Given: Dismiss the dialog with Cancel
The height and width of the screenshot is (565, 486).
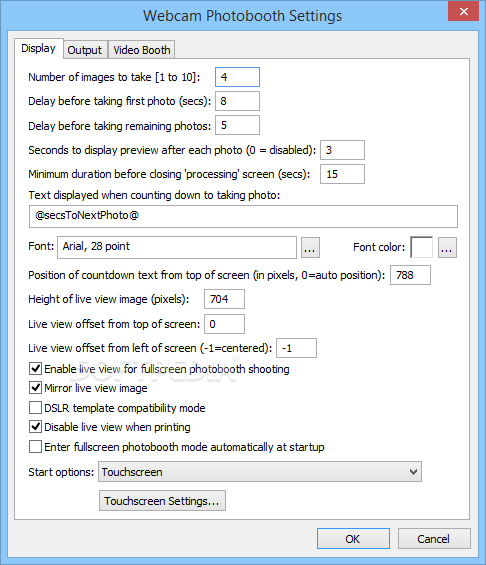Looking at the screenshot, I should pos(434,539).
